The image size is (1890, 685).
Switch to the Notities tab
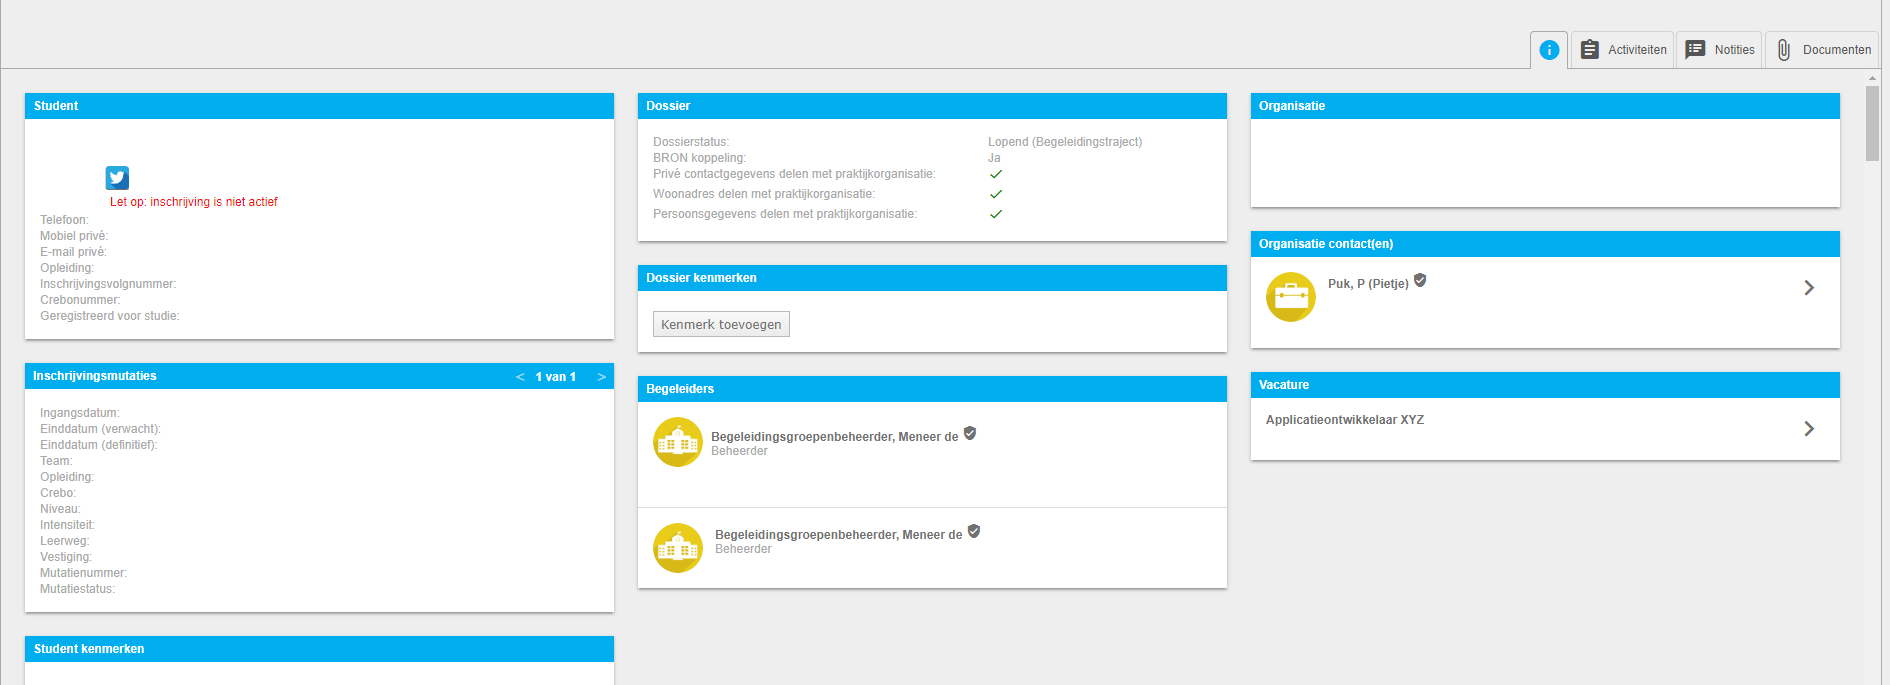[1719, 50]
